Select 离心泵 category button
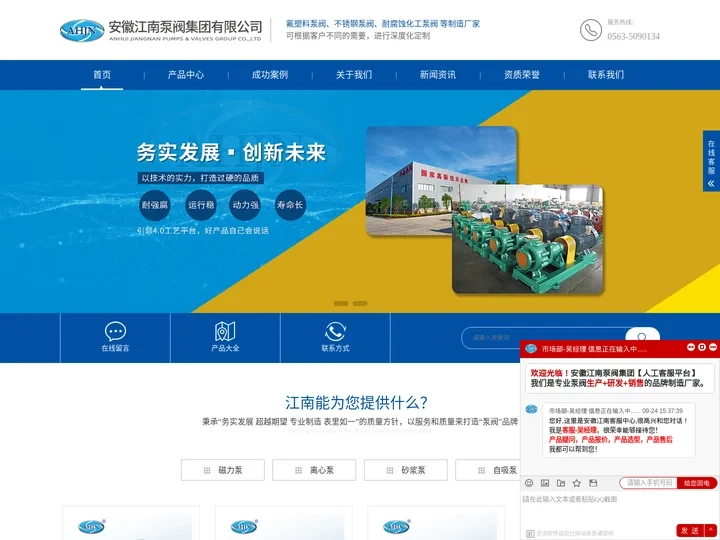The image size is (720, 540). click(314, 470)
